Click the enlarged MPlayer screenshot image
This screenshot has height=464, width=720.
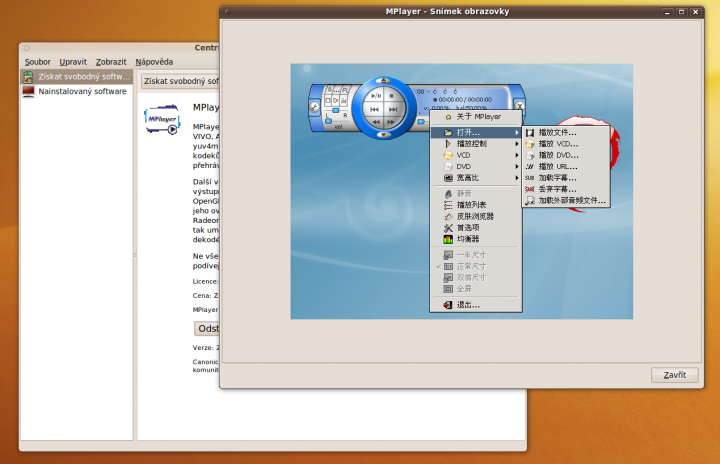click(x=461, y=191)
